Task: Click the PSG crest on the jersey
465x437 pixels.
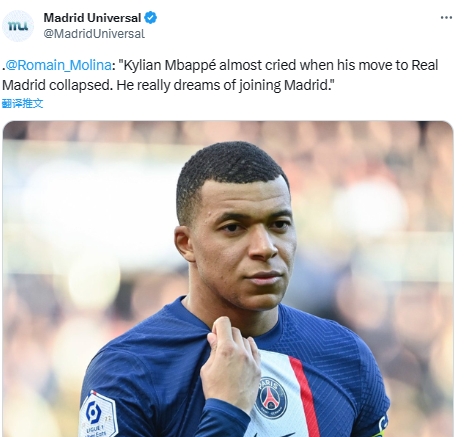Action: pyautogui.click(x=271, y=397)
